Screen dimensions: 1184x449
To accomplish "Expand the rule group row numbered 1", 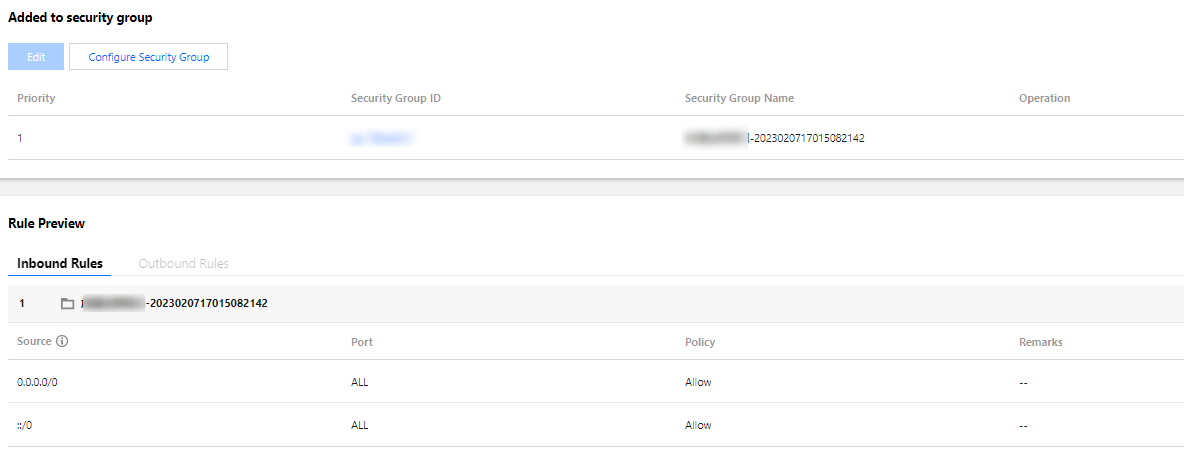I will coord(22,303).
